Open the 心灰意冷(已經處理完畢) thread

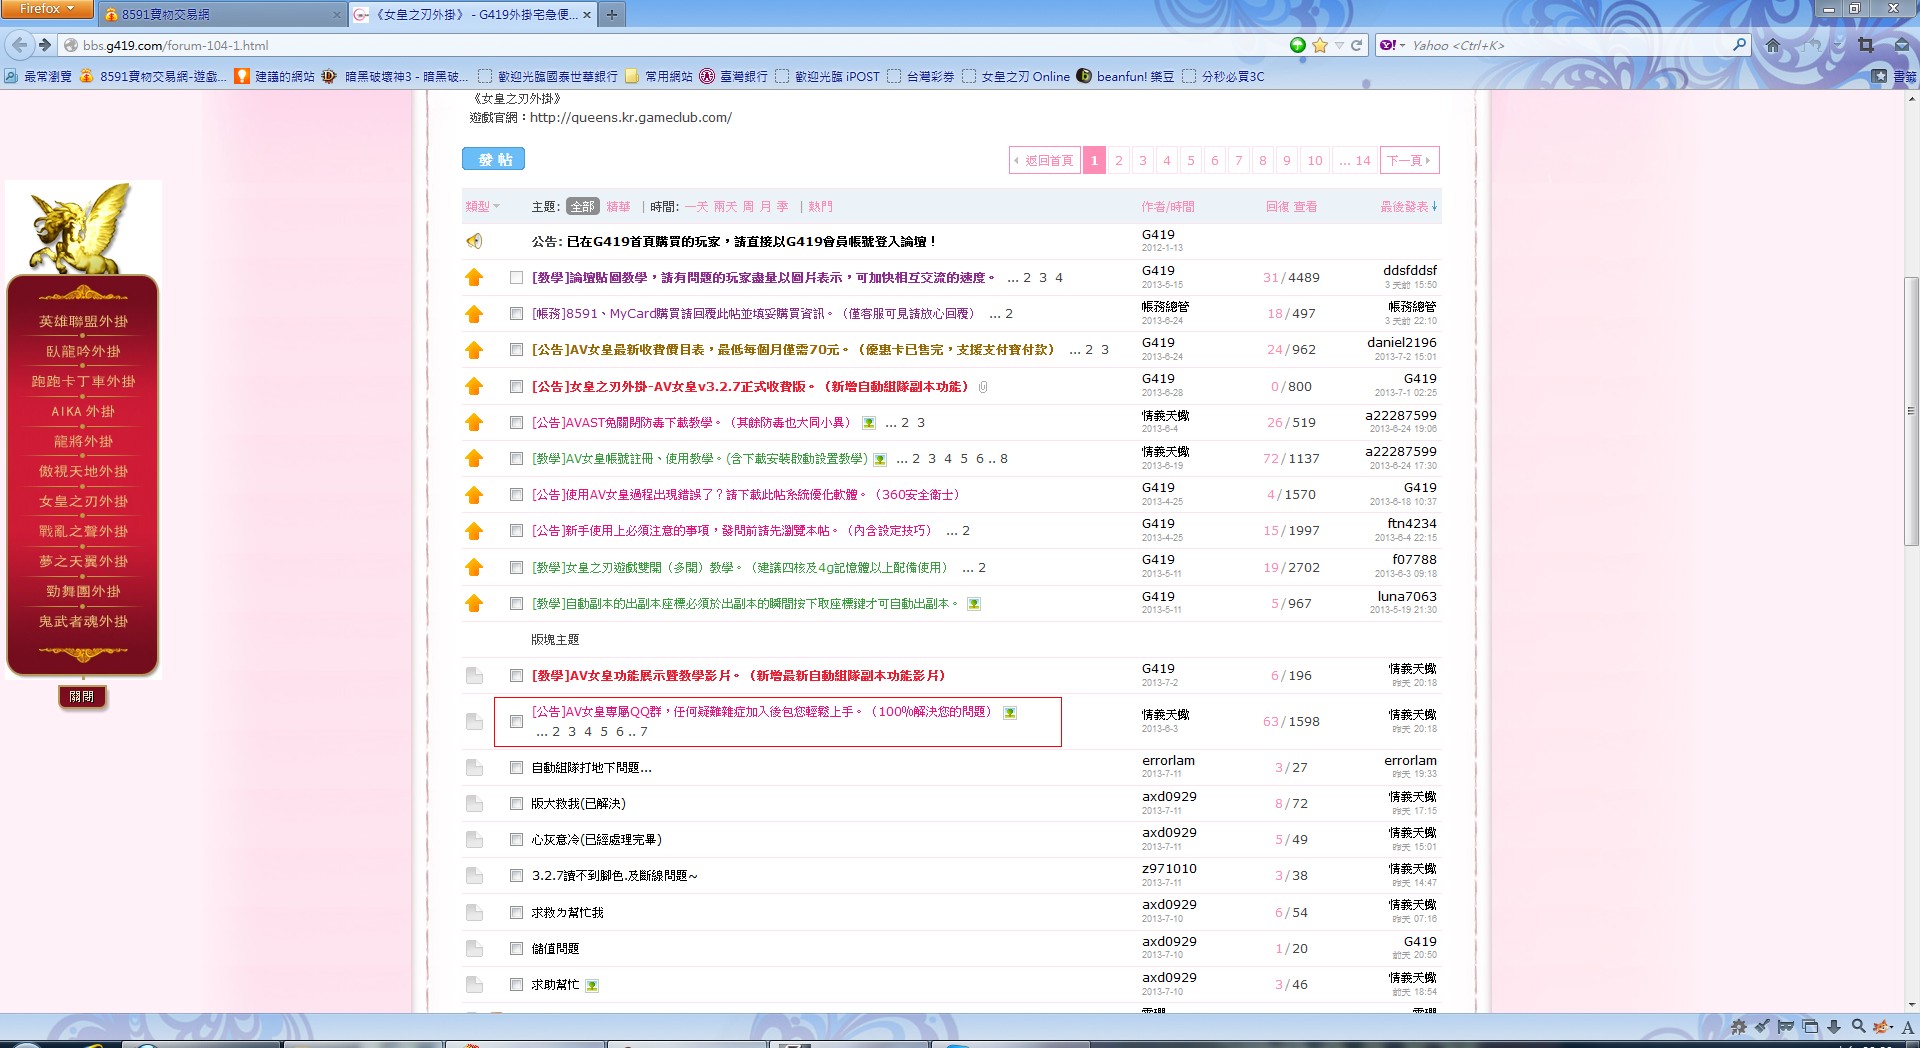[x=597, y=840]
